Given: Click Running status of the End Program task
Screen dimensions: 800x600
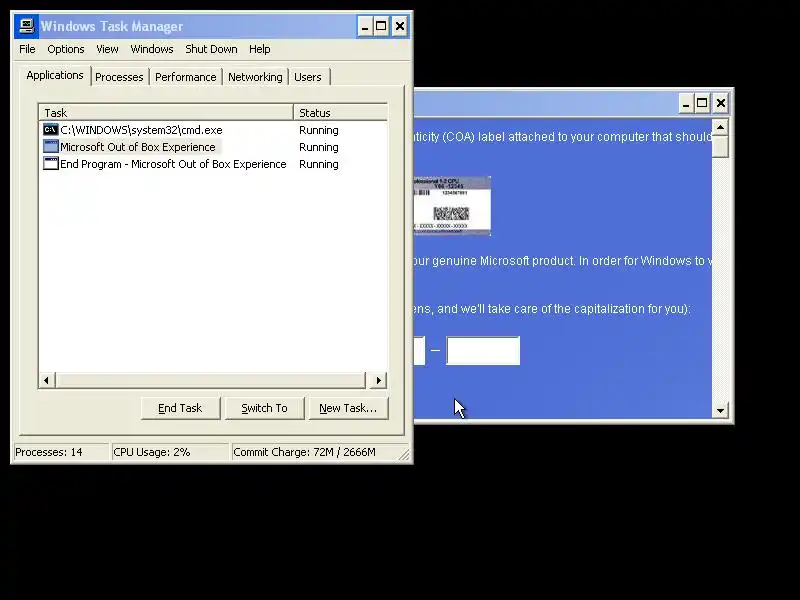Looking at the screenshot, I should coord(319,164).
